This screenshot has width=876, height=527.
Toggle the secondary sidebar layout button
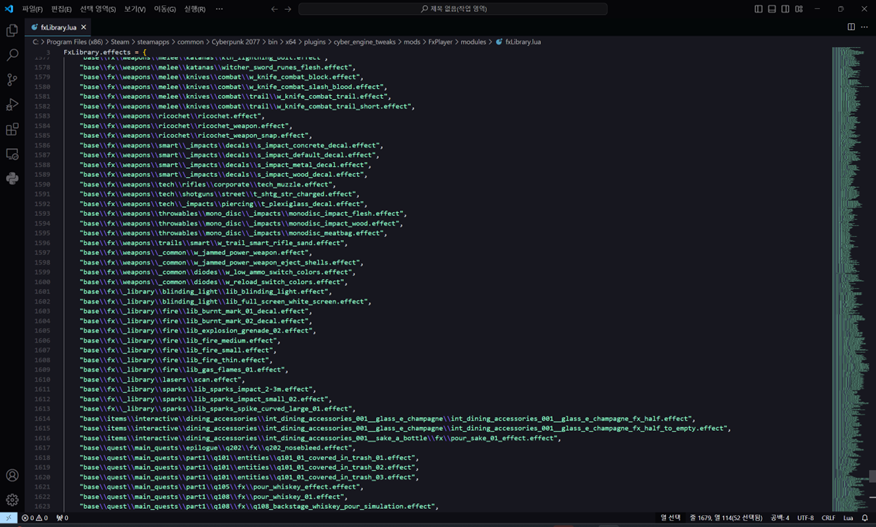785,9
